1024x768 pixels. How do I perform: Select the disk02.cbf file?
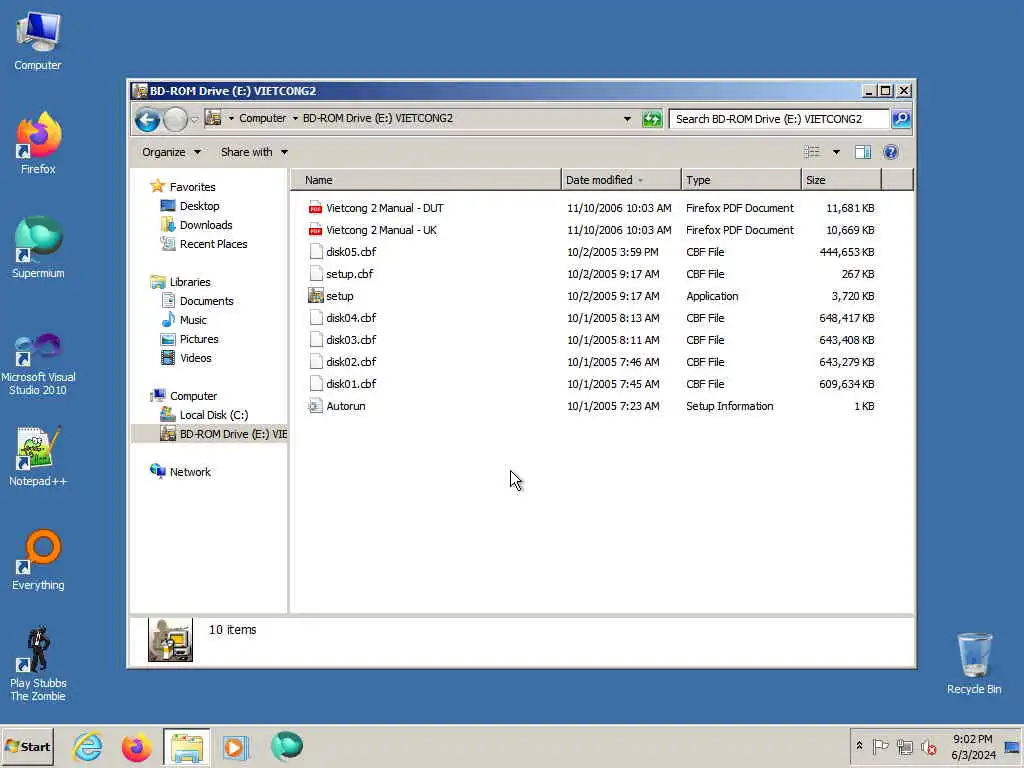[x=351, y=362]
